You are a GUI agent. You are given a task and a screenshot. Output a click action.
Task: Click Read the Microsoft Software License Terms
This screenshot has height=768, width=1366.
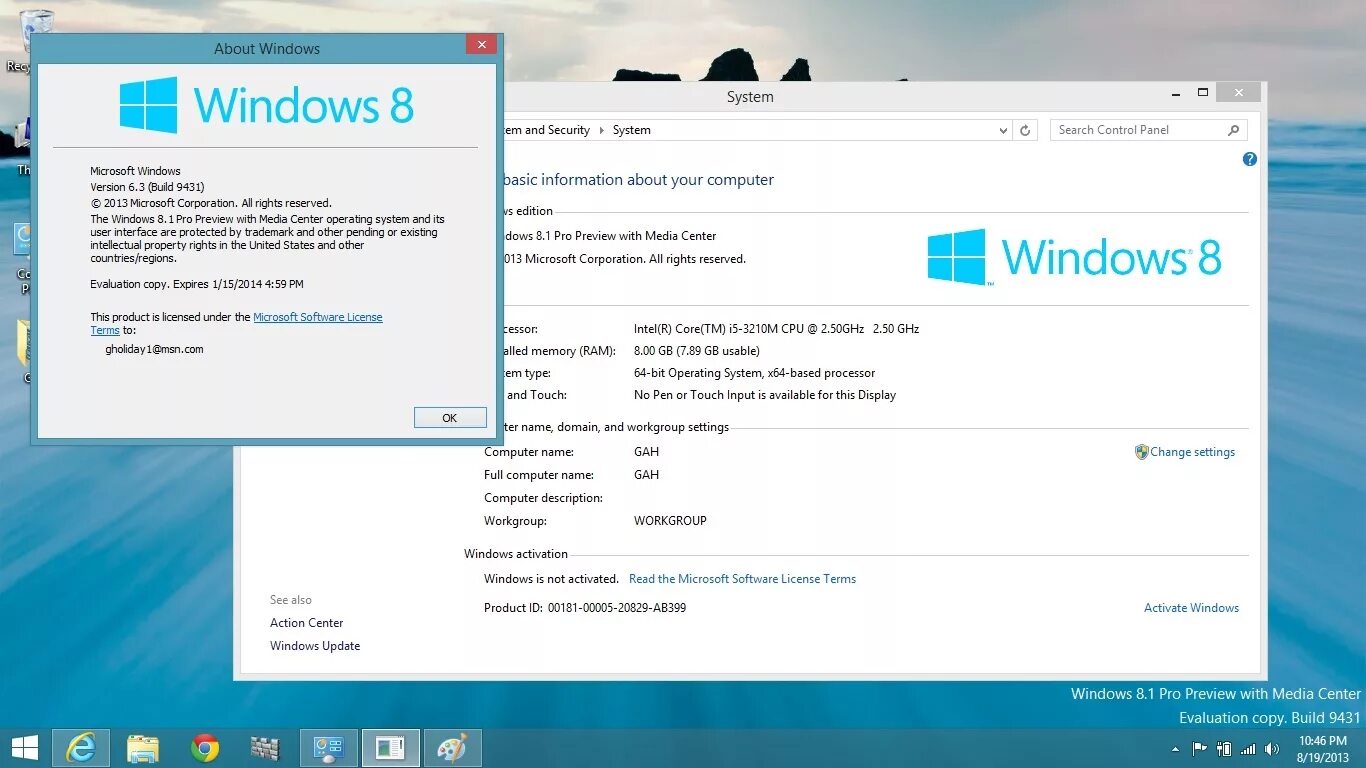[x=742, y=579]
